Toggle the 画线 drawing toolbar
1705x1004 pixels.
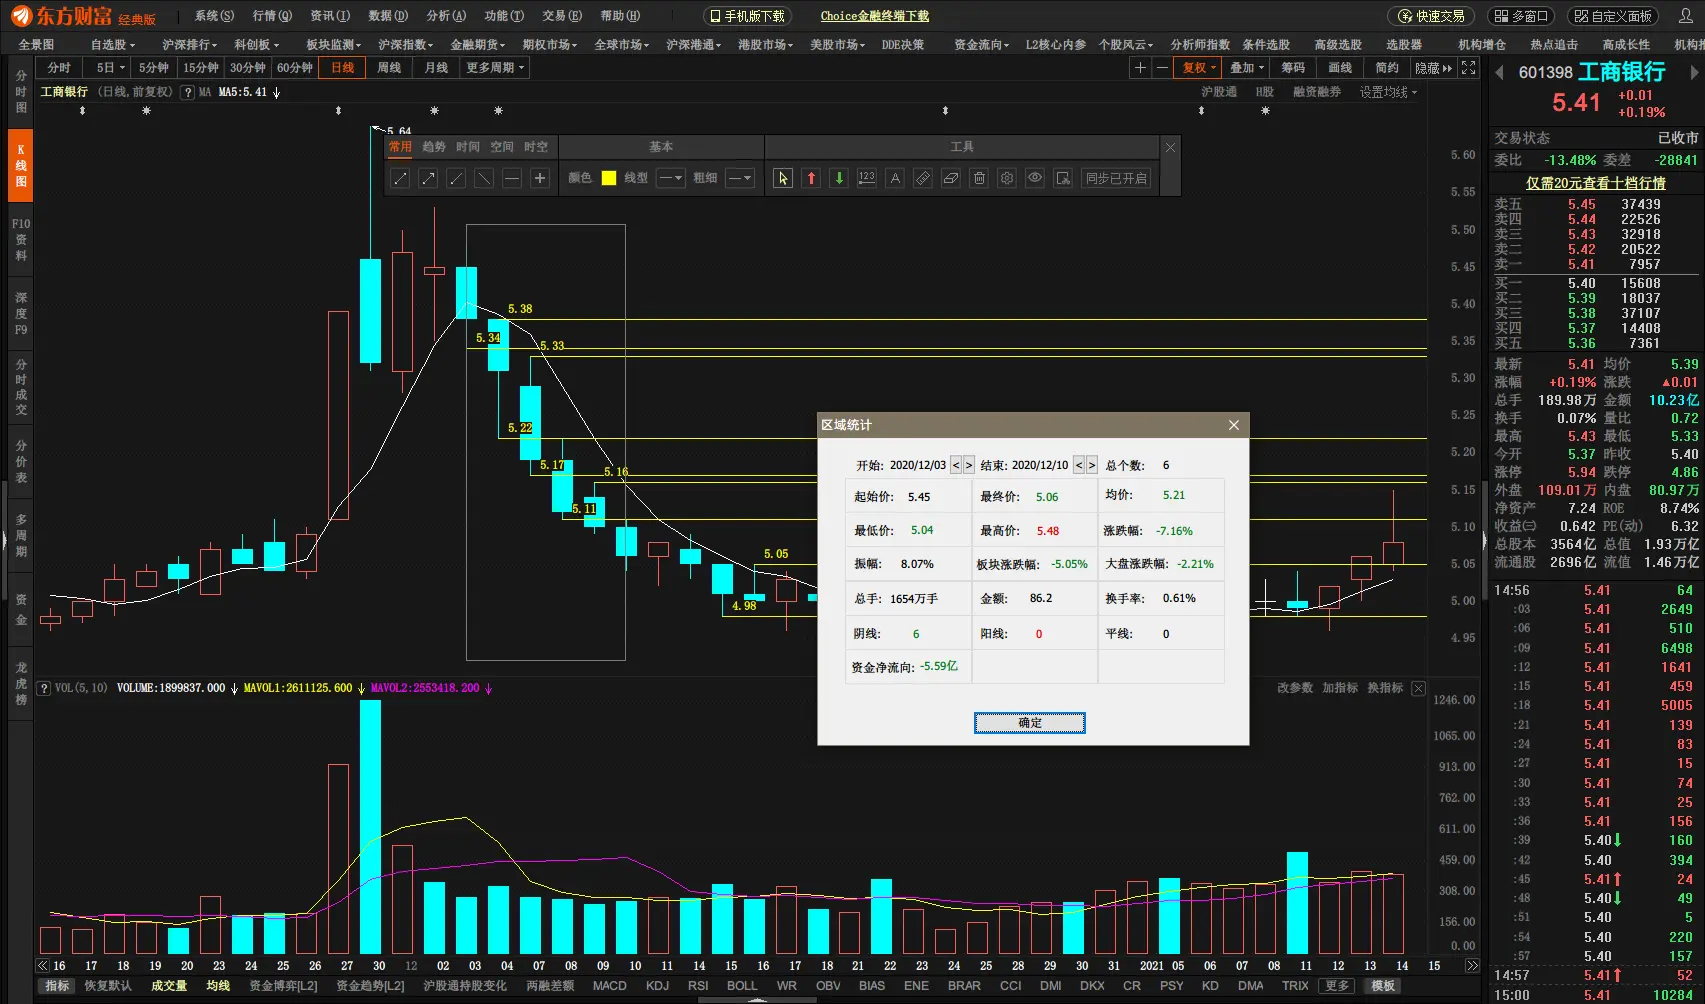click(x=1340, y=68)
